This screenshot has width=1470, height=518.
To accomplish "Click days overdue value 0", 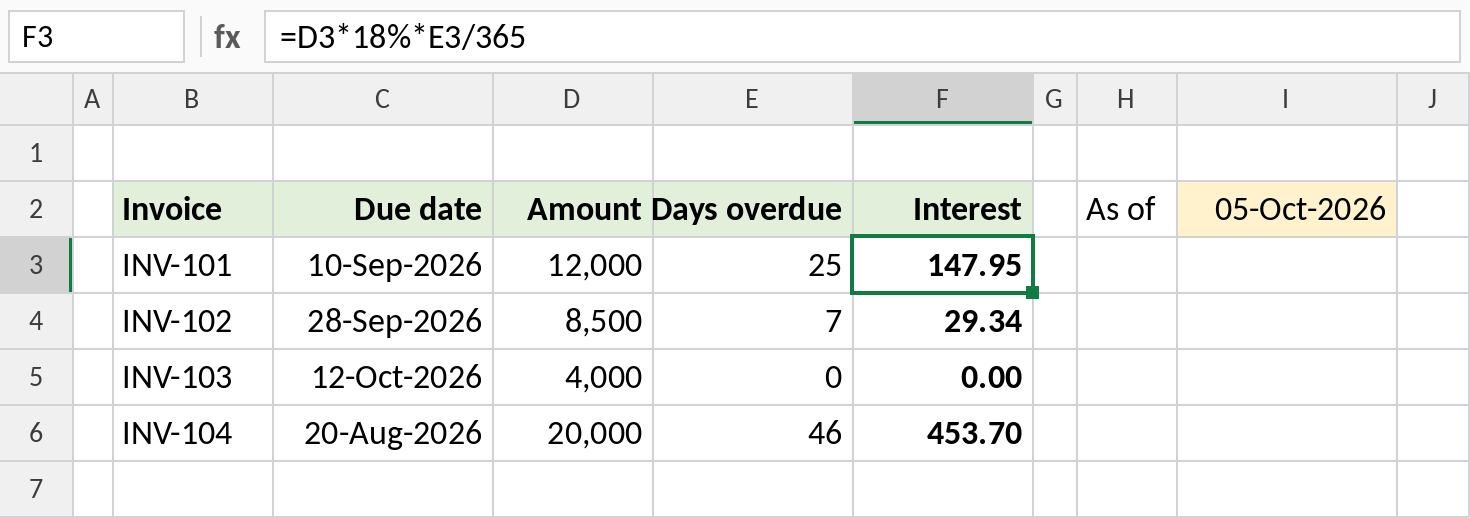I will [753, 377].
